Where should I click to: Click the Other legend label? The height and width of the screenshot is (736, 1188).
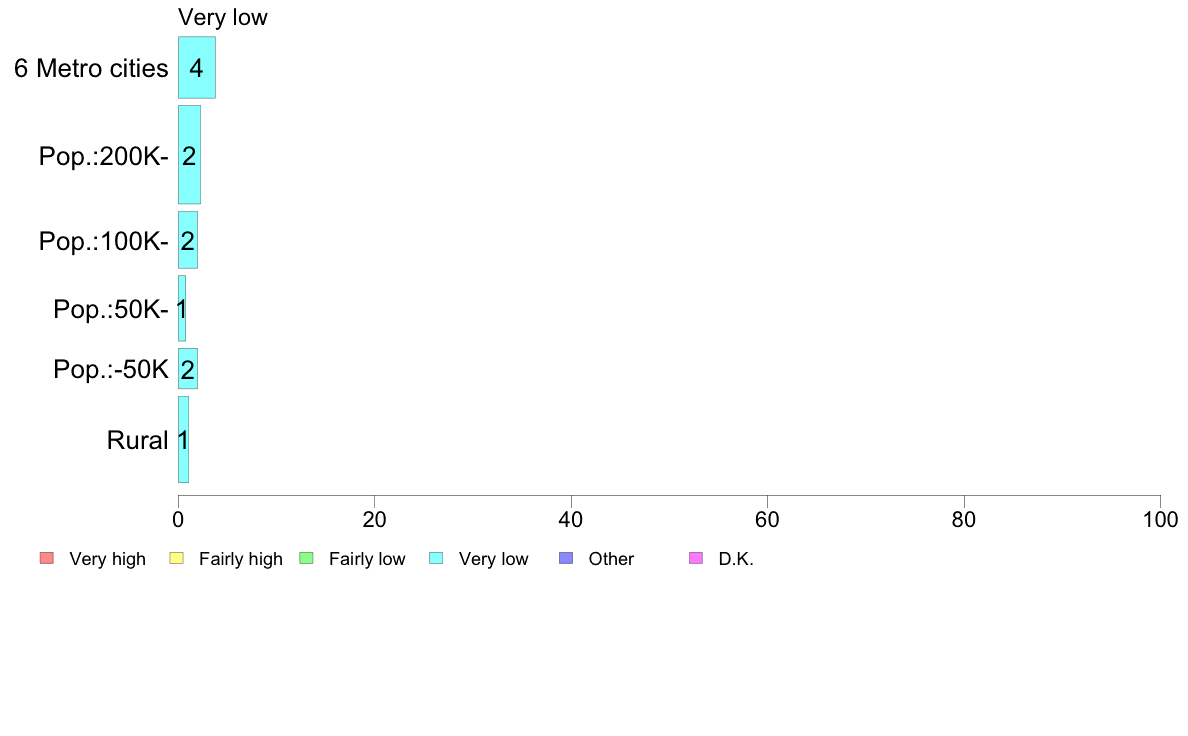pos(611,559)
